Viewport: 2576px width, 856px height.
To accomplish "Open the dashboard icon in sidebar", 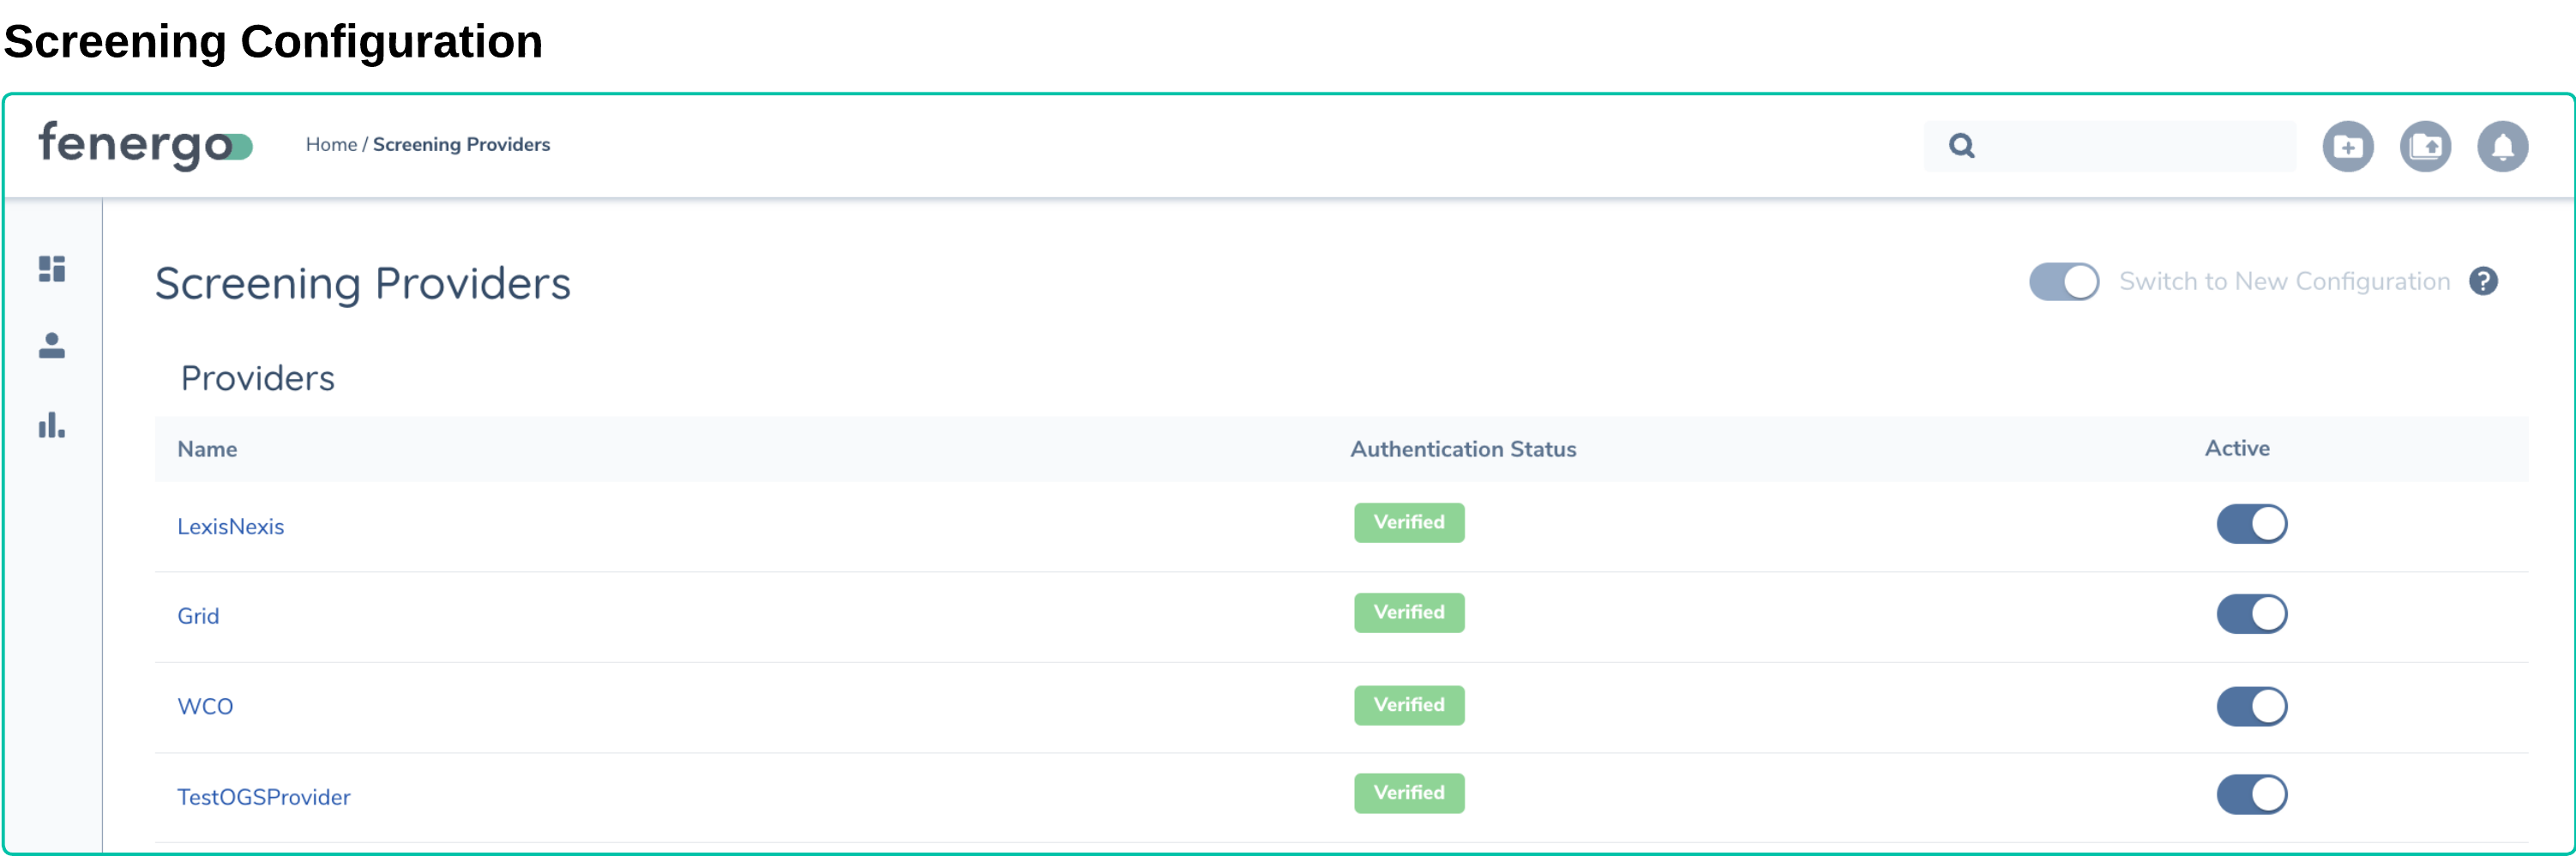I will tap(52, 269).
